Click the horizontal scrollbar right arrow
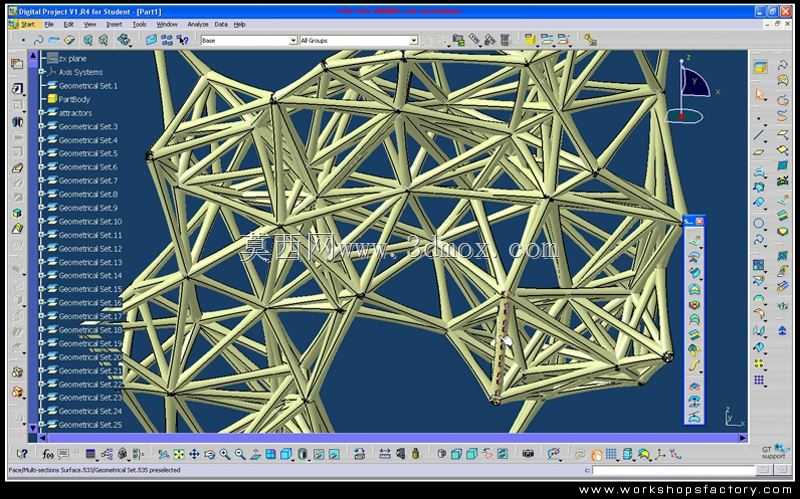 (743, 438)
